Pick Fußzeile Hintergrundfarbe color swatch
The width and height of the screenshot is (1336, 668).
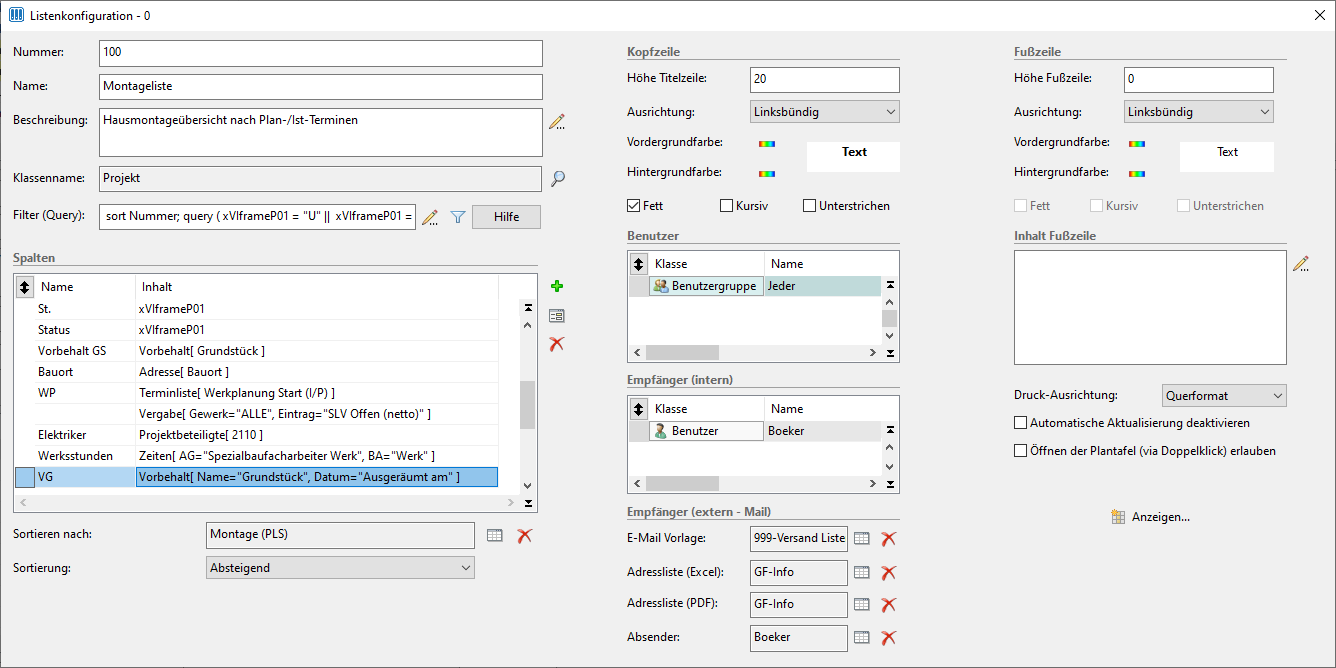(1137, 174)
